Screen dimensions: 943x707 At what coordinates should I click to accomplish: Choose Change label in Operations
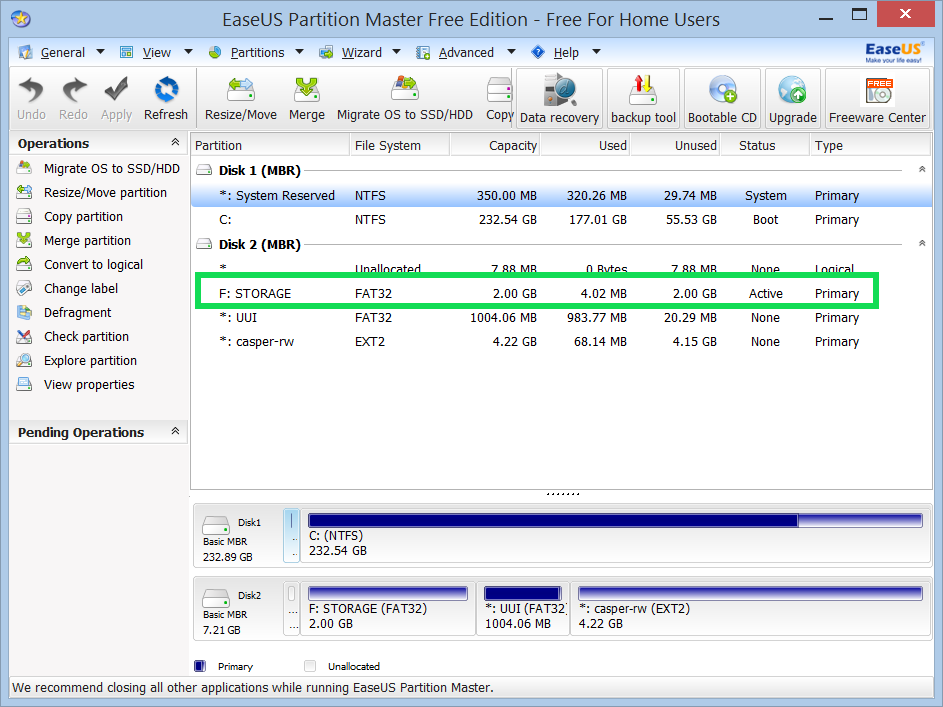click(x=67, y=289)
